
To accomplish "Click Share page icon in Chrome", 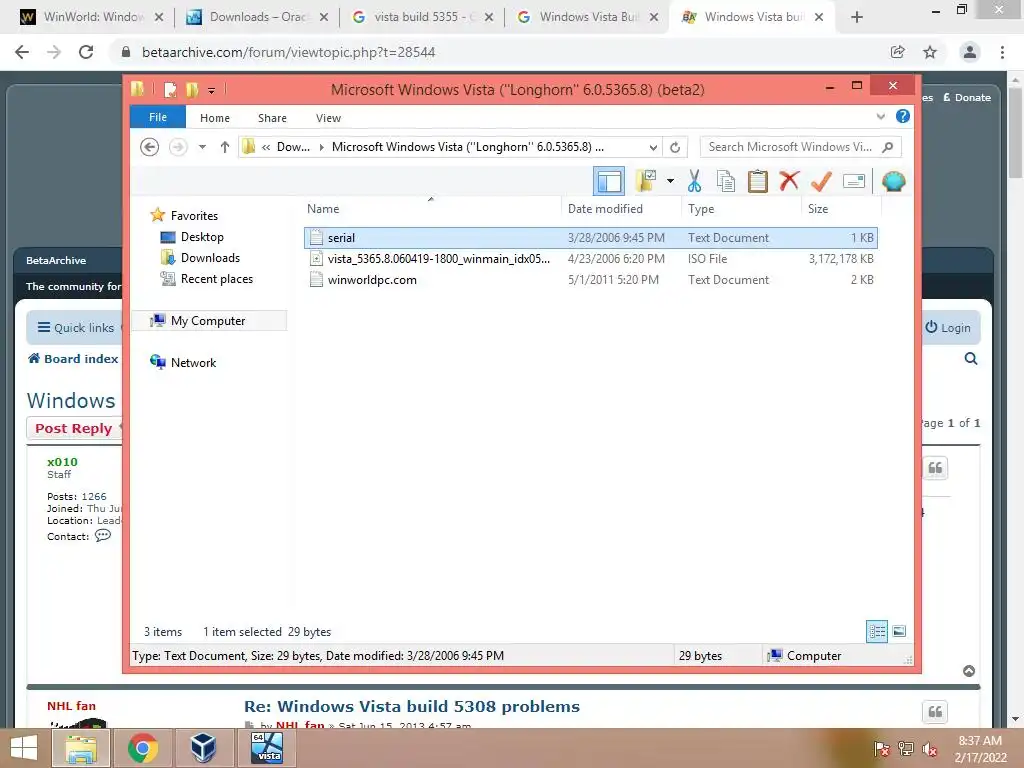I will tap(898, 52).
